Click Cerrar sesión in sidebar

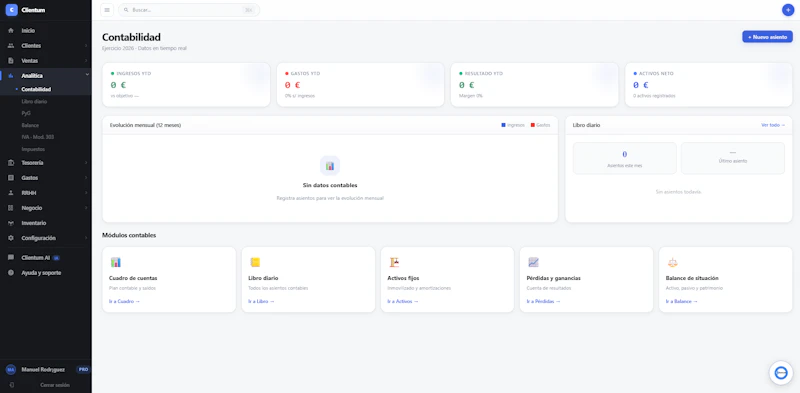point(55,385)
